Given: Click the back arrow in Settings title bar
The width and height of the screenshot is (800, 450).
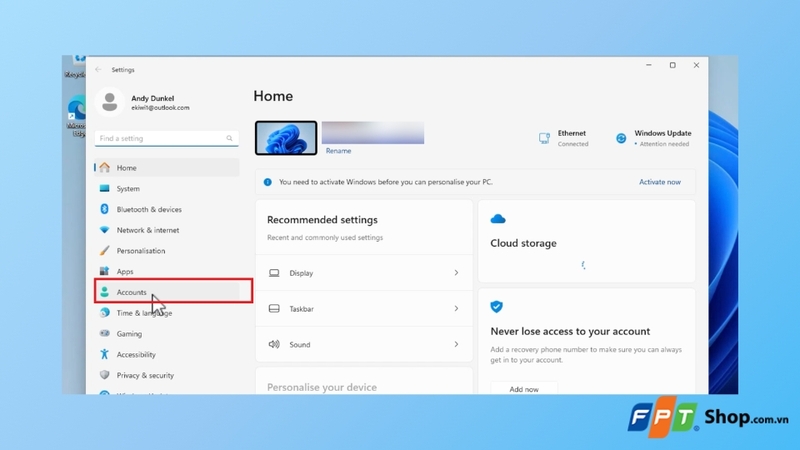Looking at the screenshot, I should point(98,69).
